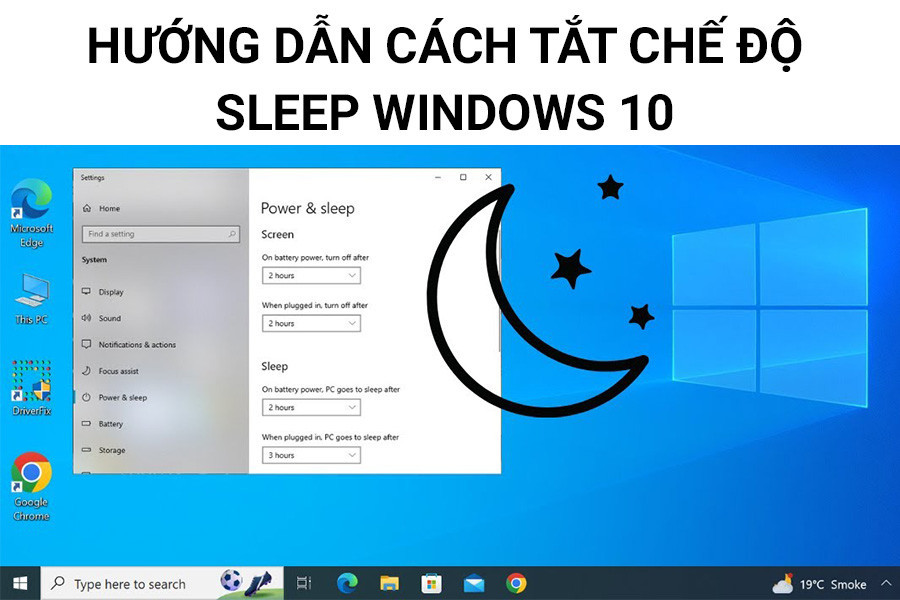The height and width of the screenshot is (600, 900).
Task: Open Microsoft Store from the taskbar
Action: [431, 583]
